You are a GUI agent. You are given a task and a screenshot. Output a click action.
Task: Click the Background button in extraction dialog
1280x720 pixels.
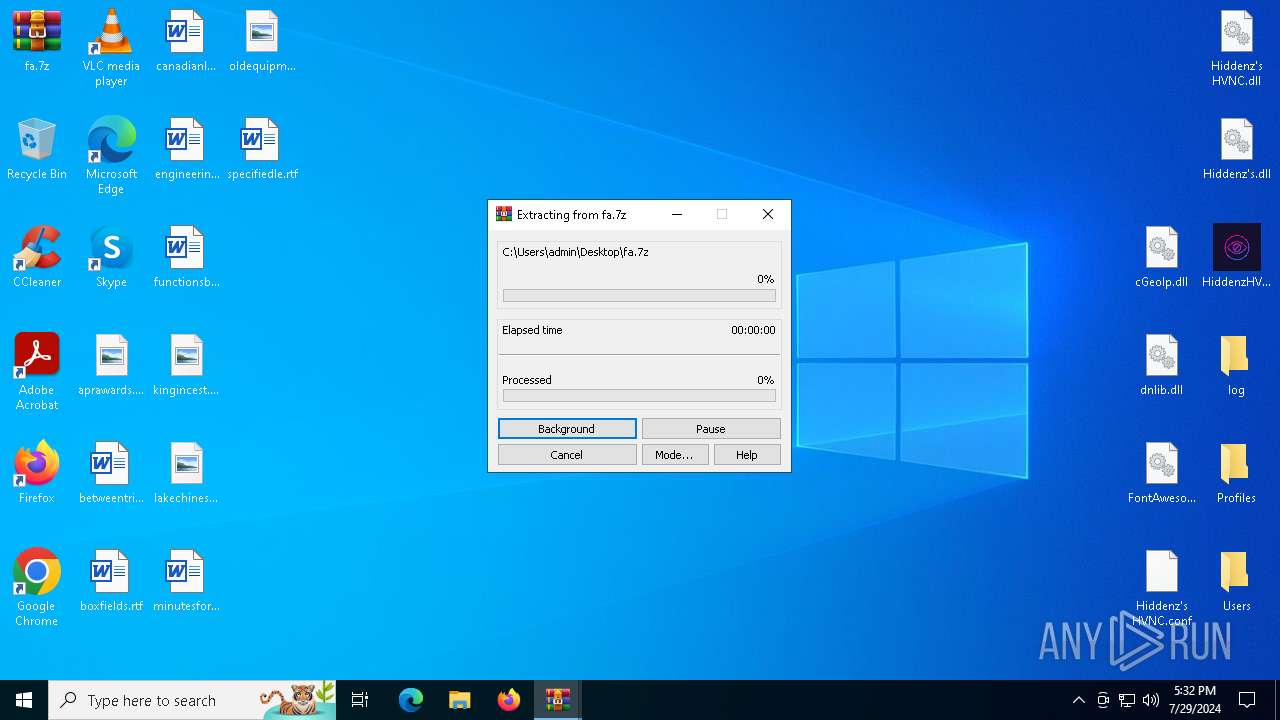567,429
